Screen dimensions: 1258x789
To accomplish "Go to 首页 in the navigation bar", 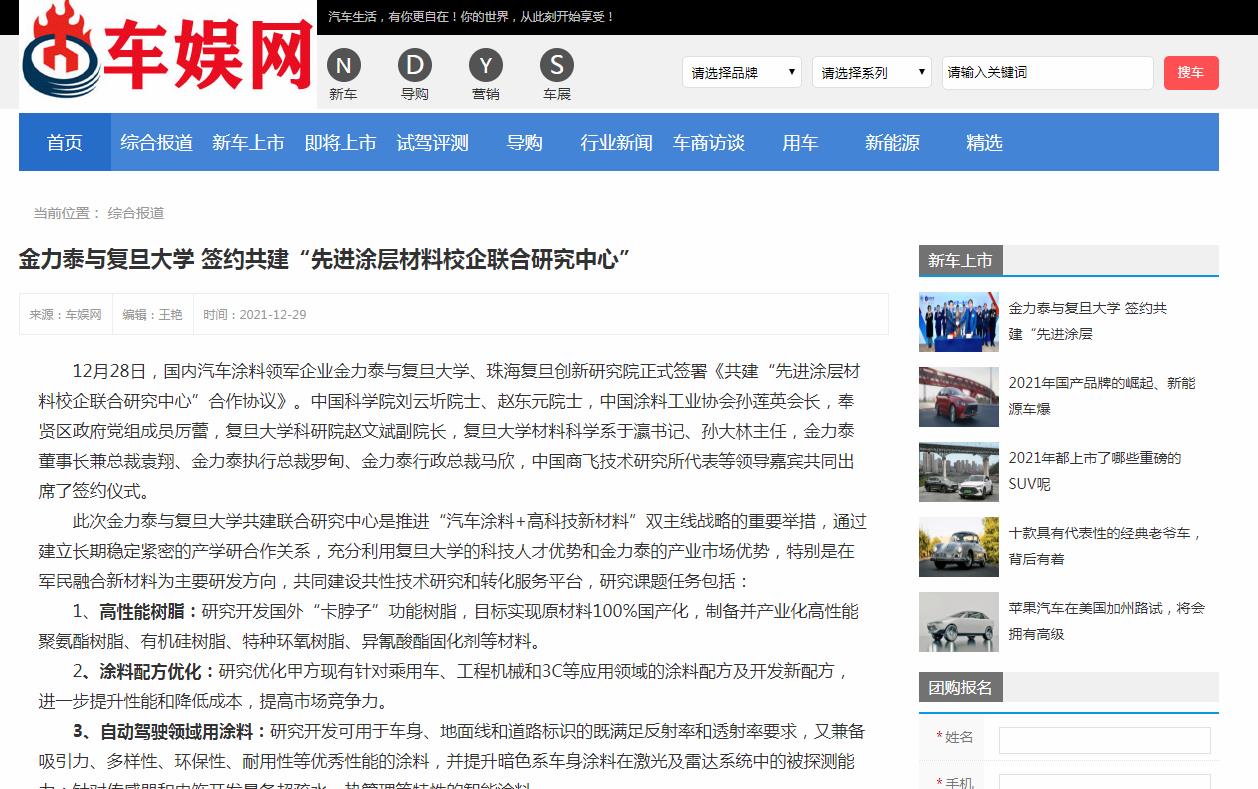I will click(x=65, y=142).
